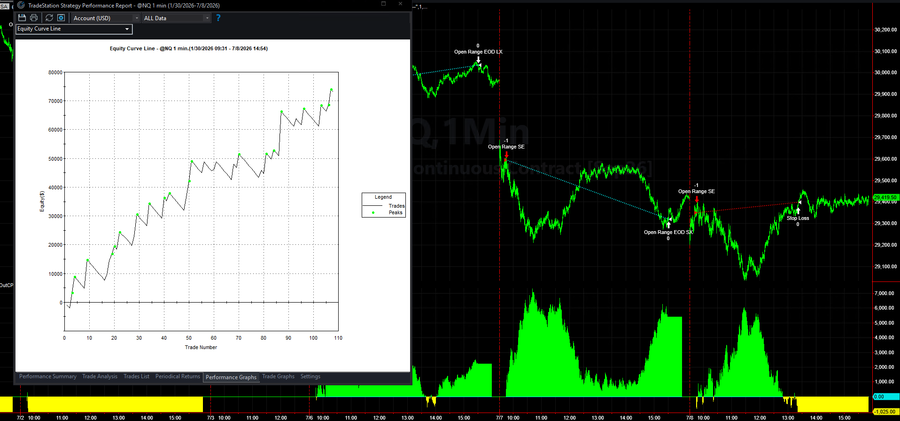900x421 pixels.
Task: Switch to the Performance Summary tab
Action: (x=48, y=377)
